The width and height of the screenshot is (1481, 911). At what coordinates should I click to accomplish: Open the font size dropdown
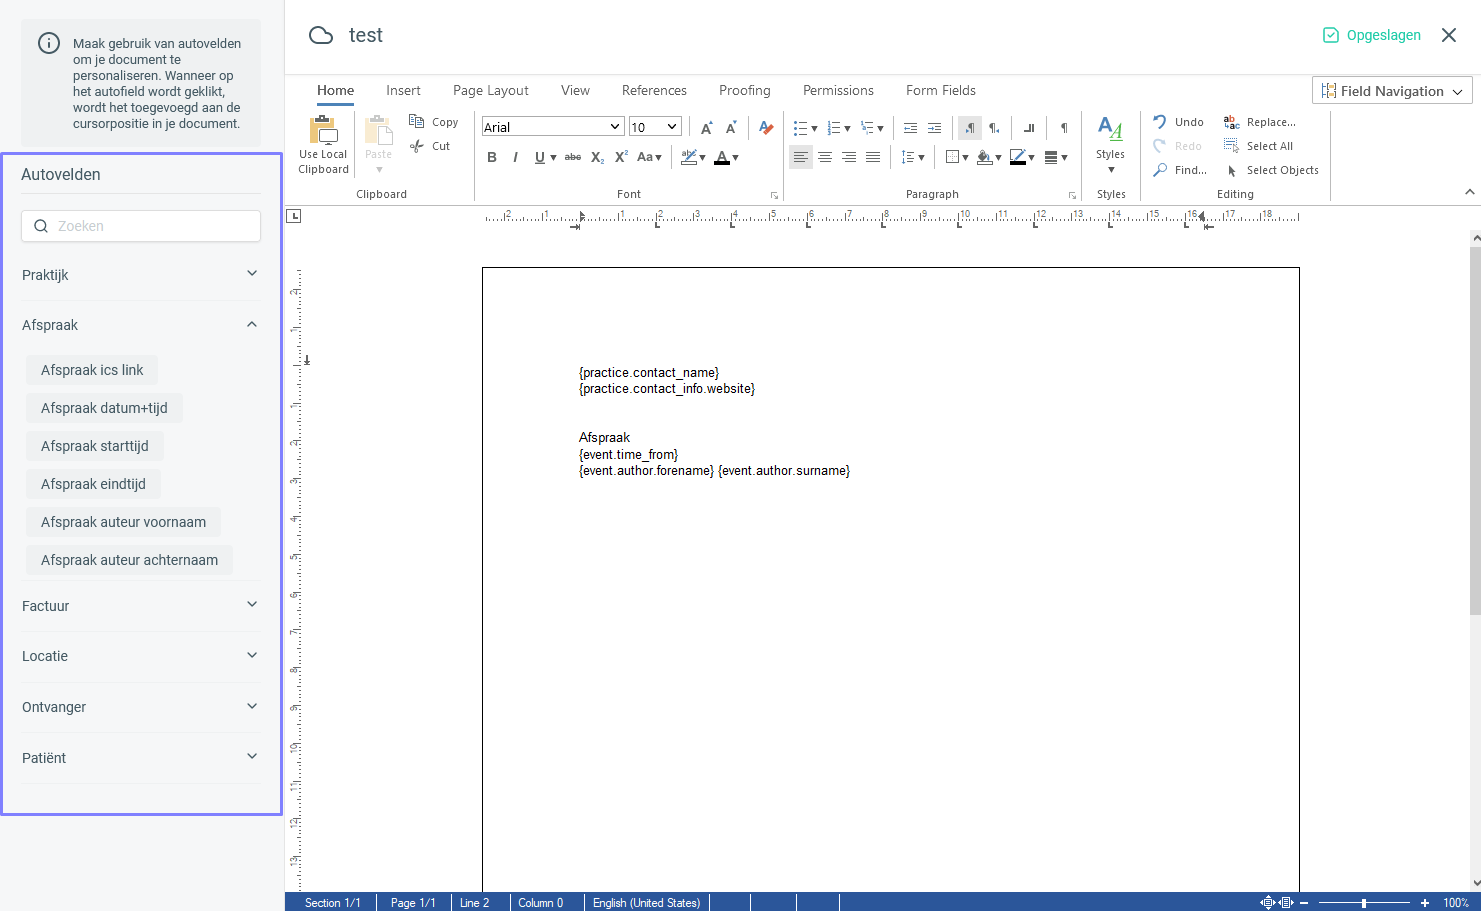[x=655, y=127]
